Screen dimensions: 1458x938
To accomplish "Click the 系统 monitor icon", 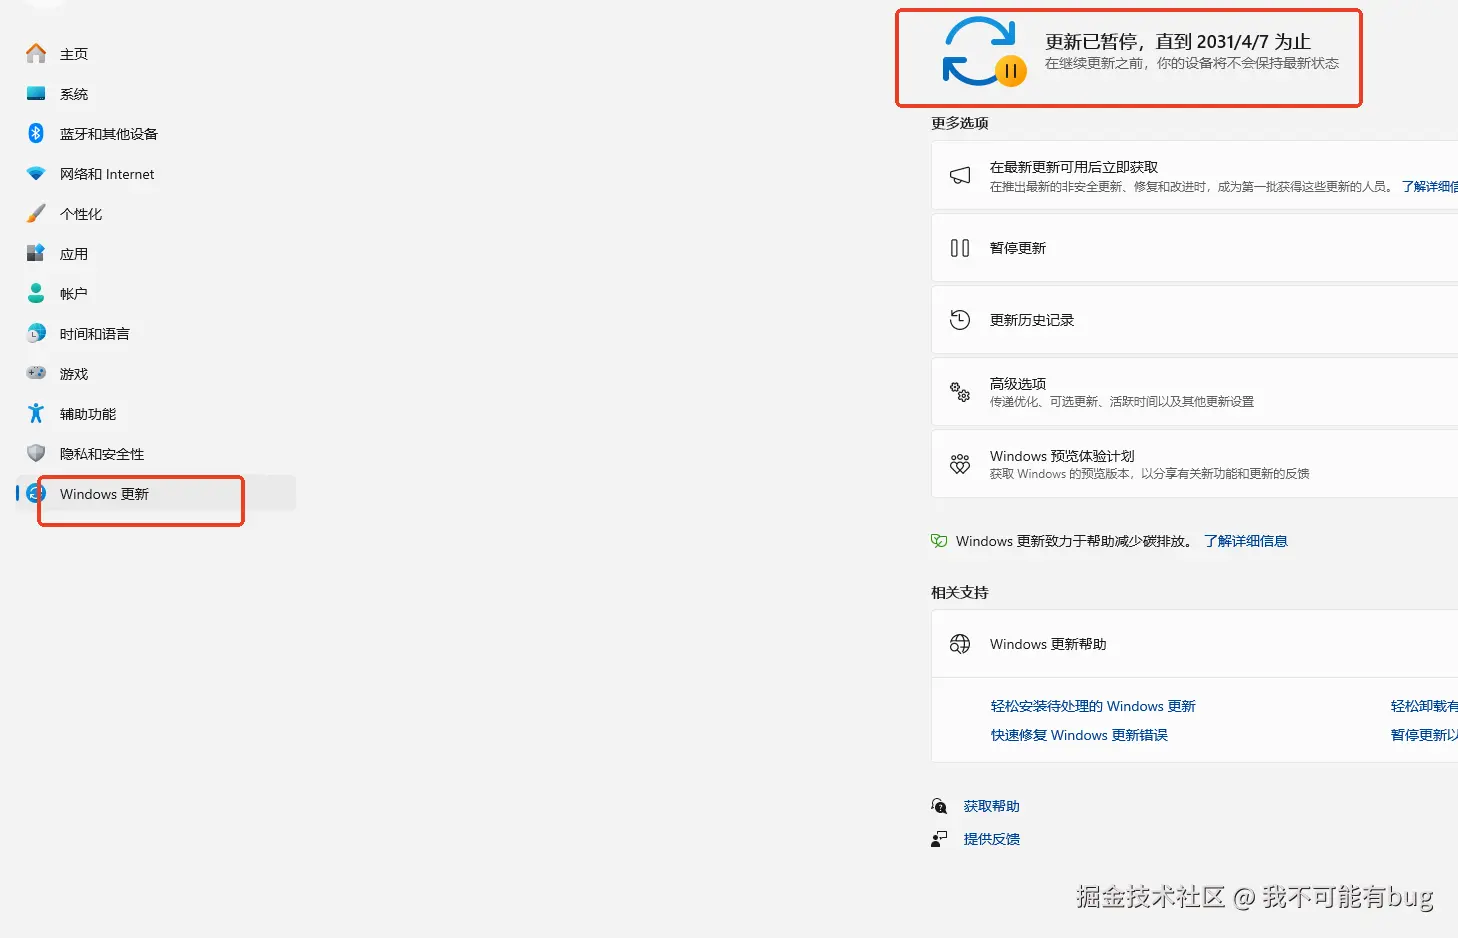I will tap(36, 93).
